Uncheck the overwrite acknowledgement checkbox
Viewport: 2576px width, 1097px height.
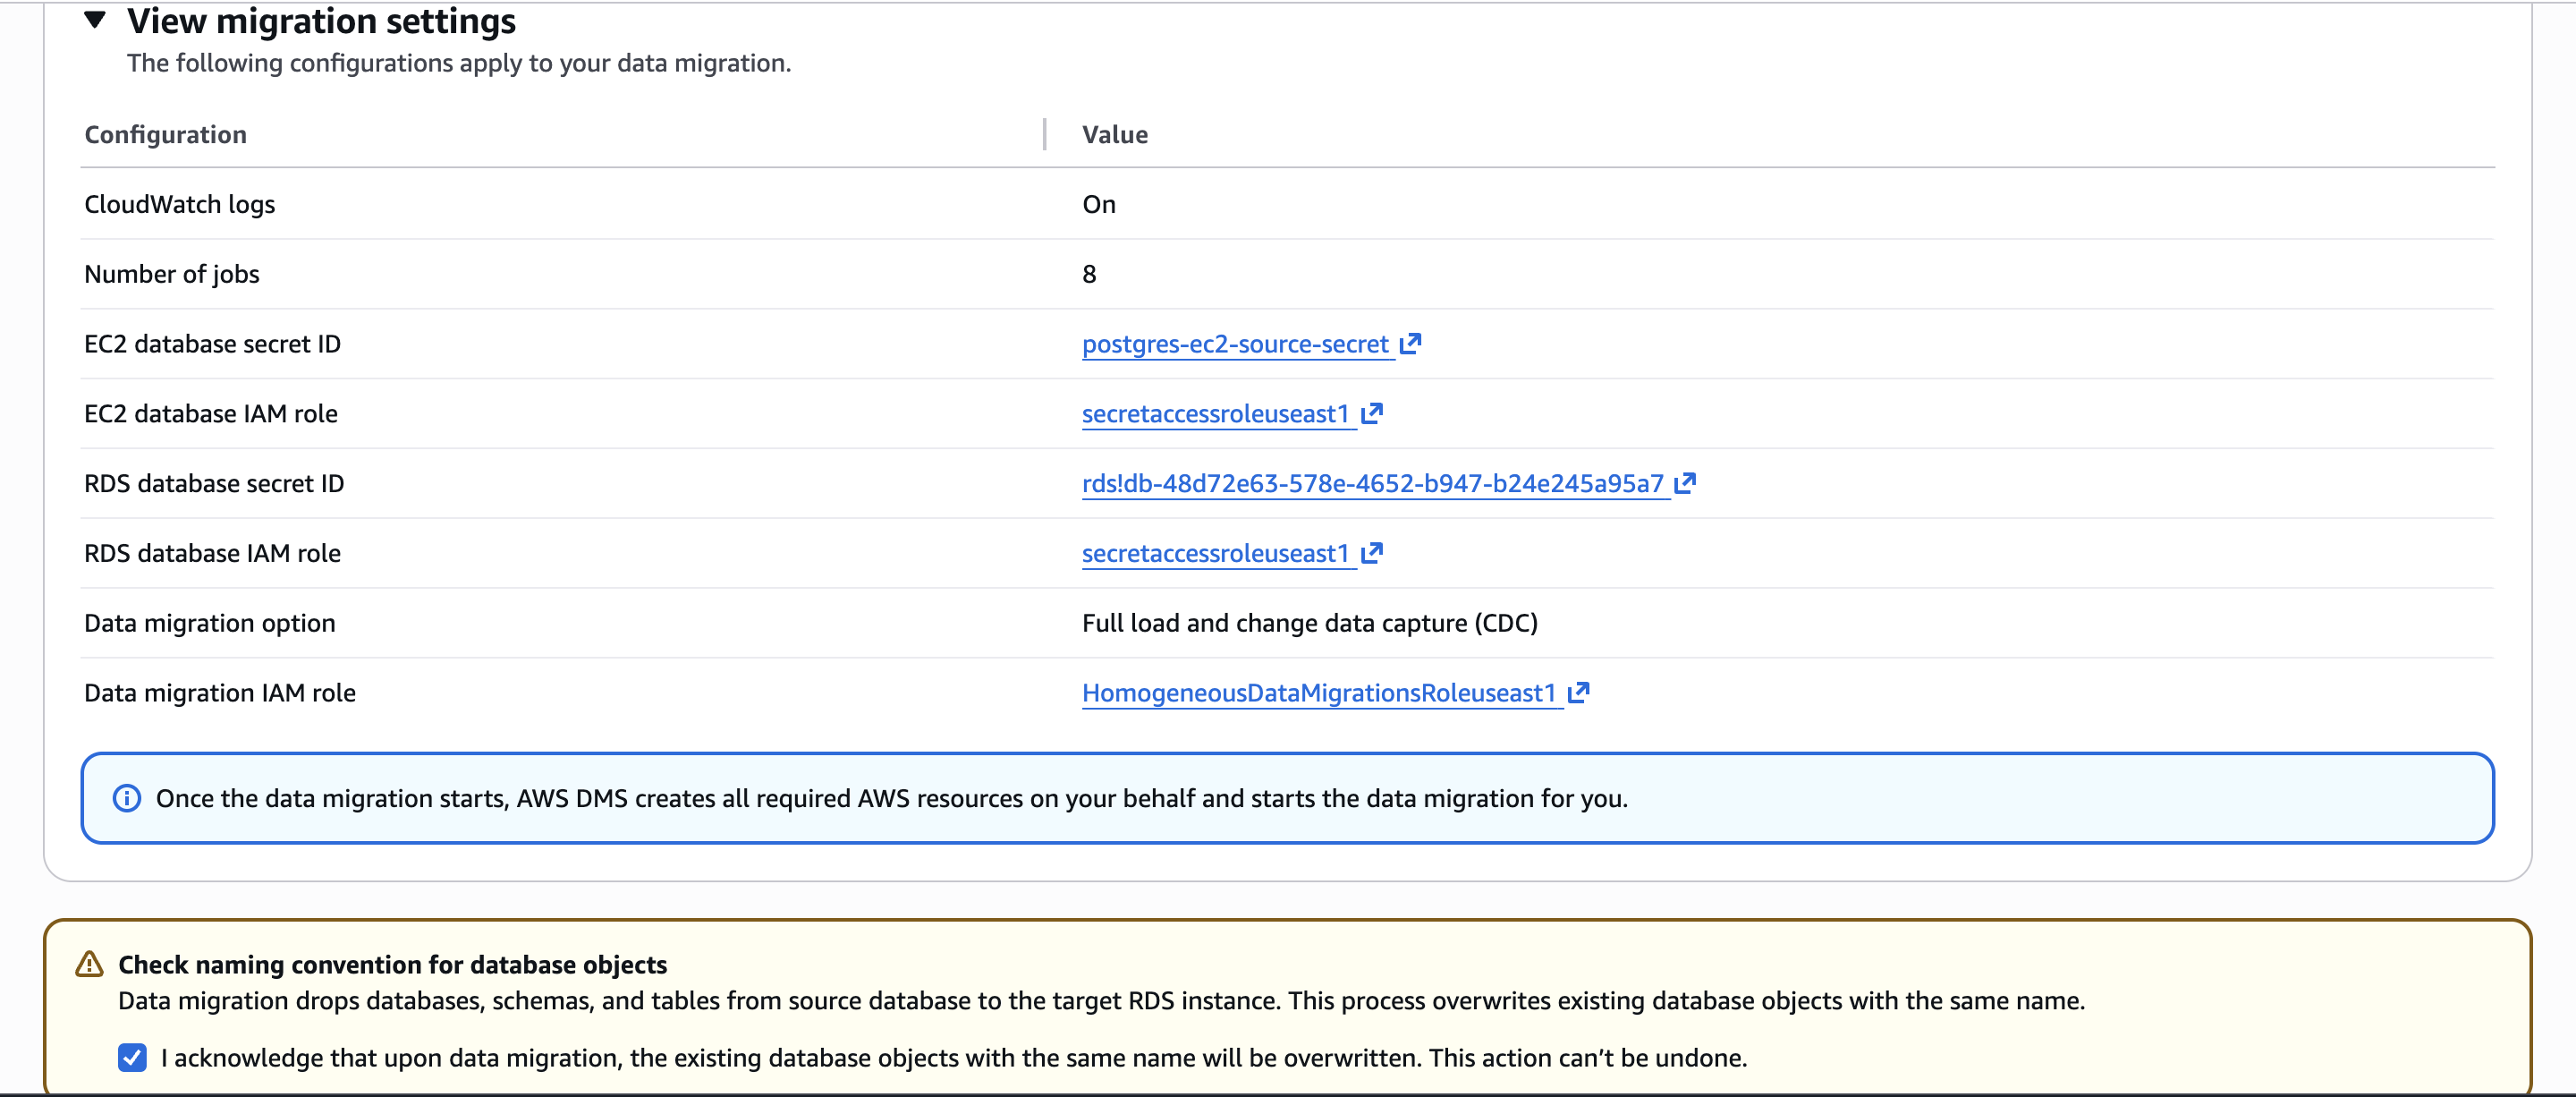132,1057
